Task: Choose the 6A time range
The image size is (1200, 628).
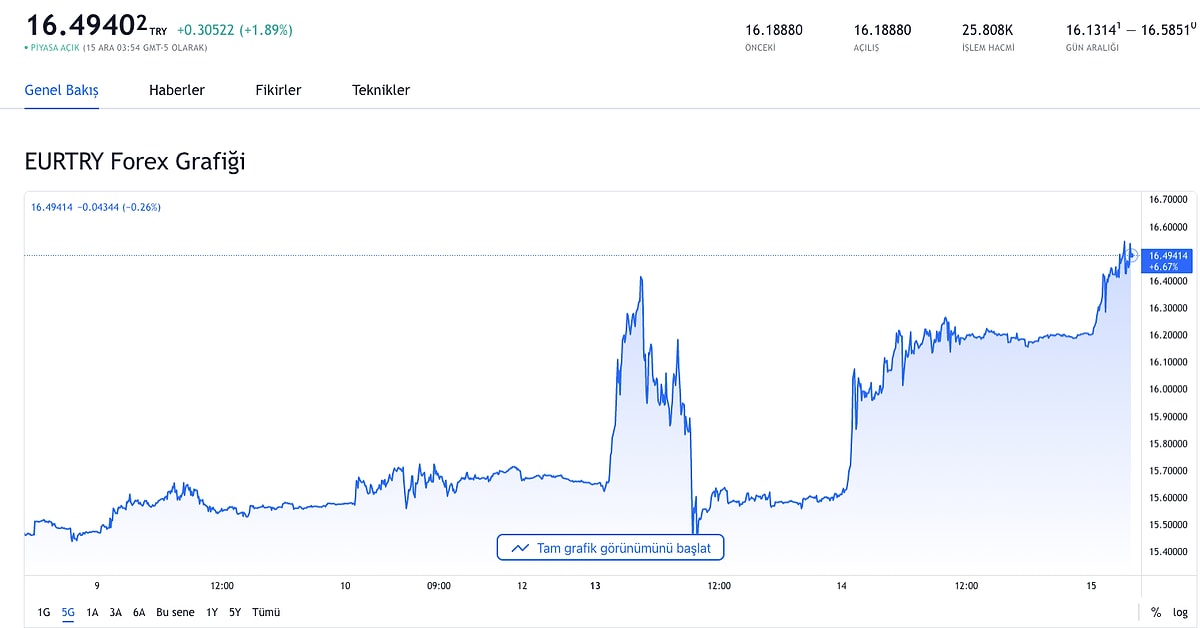Action: [x=139, y=612]
